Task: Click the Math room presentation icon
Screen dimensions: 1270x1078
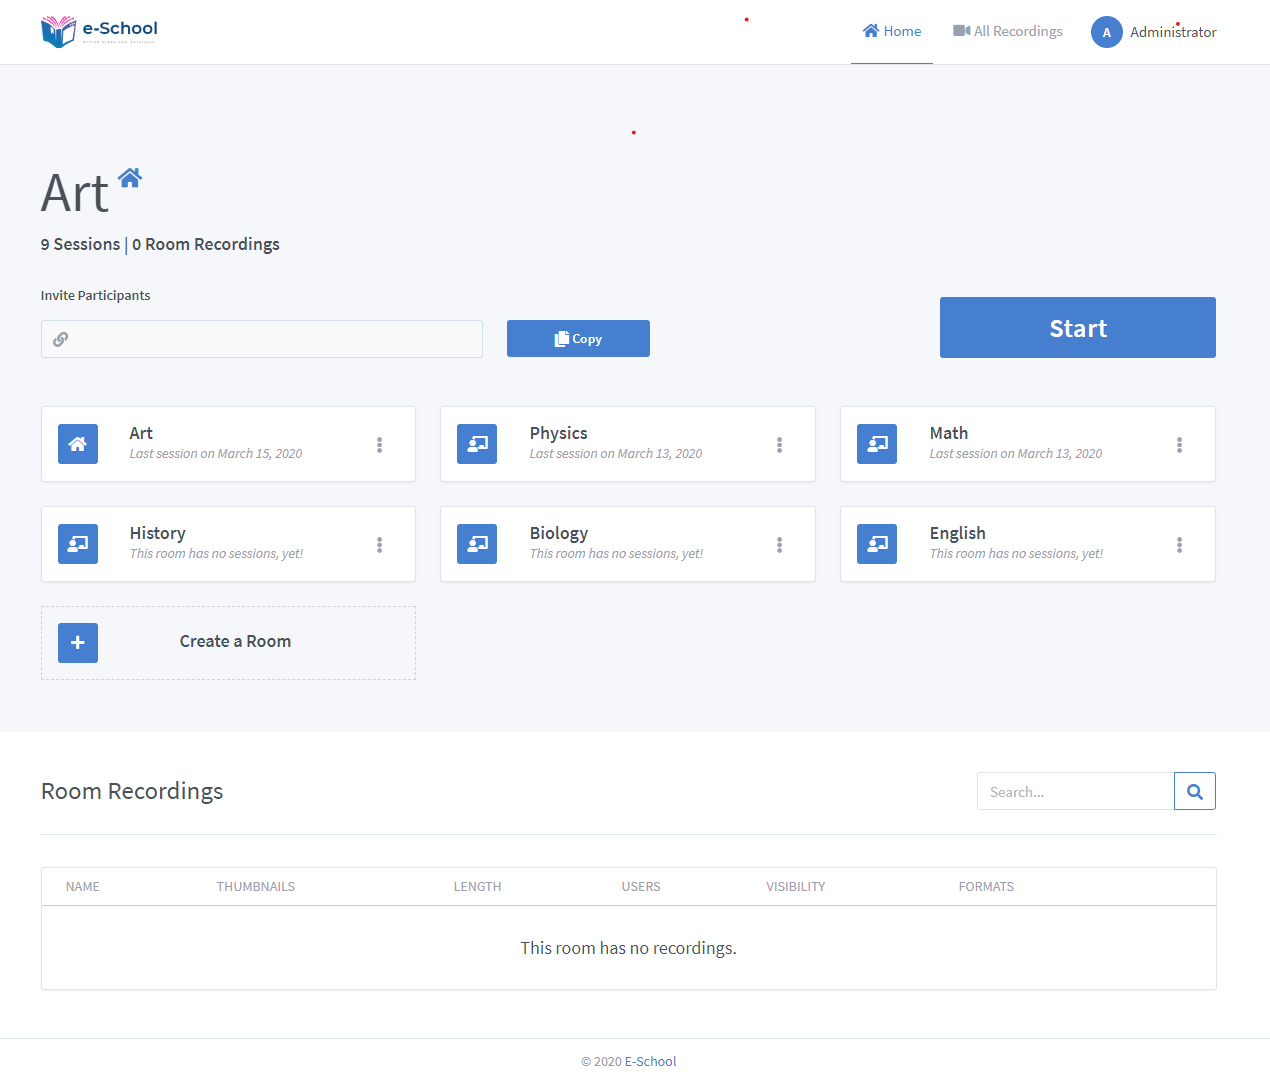Action: (877, 444)
